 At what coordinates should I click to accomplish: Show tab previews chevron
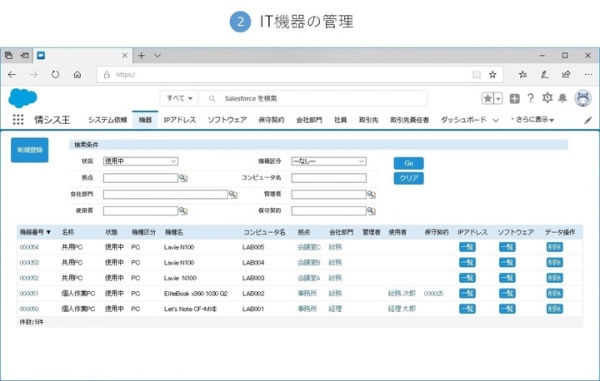pyautogui.click(x=157, y=55)
